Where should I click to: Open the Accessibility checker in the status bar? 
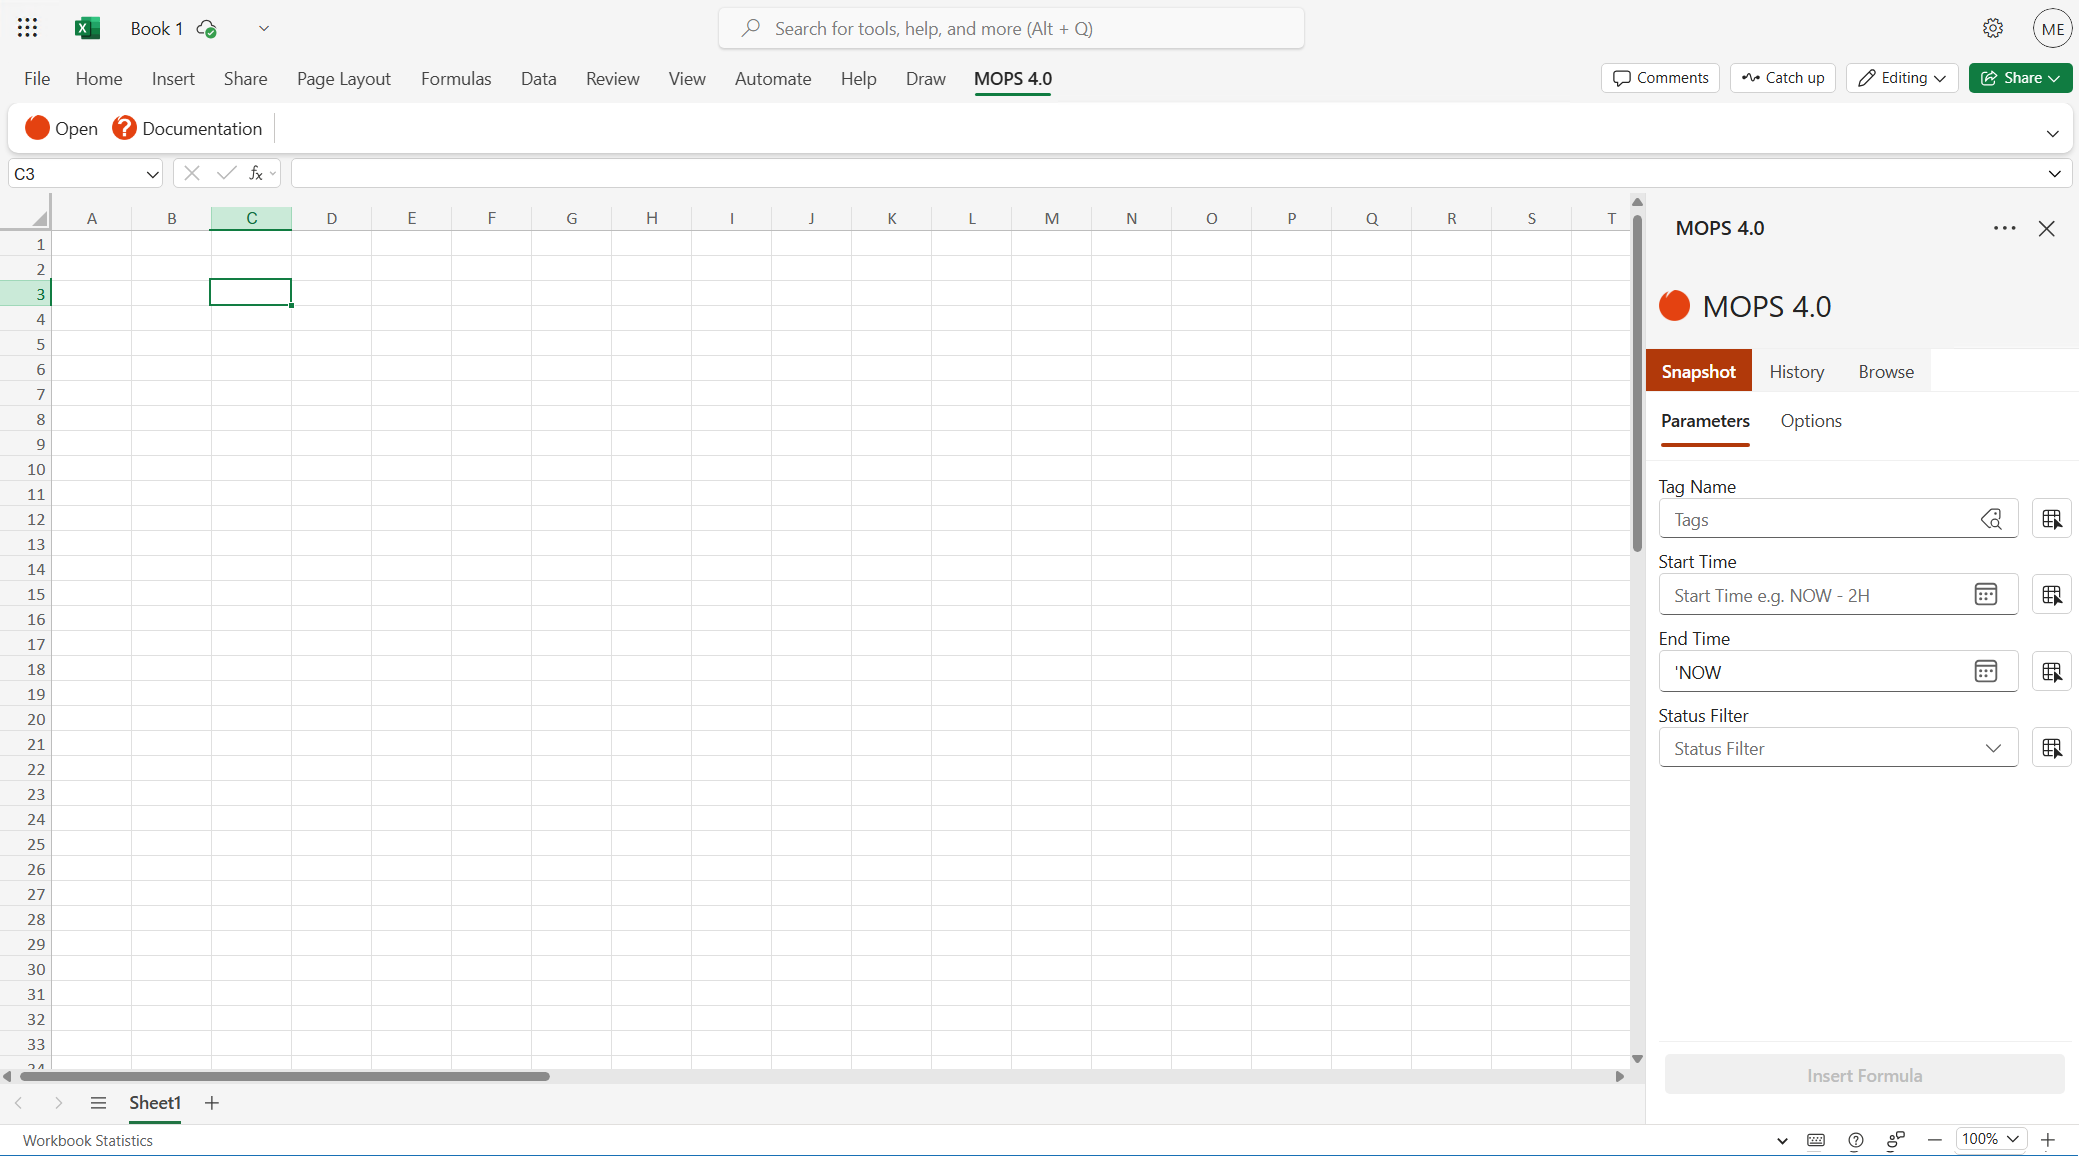(1895, 1140)
